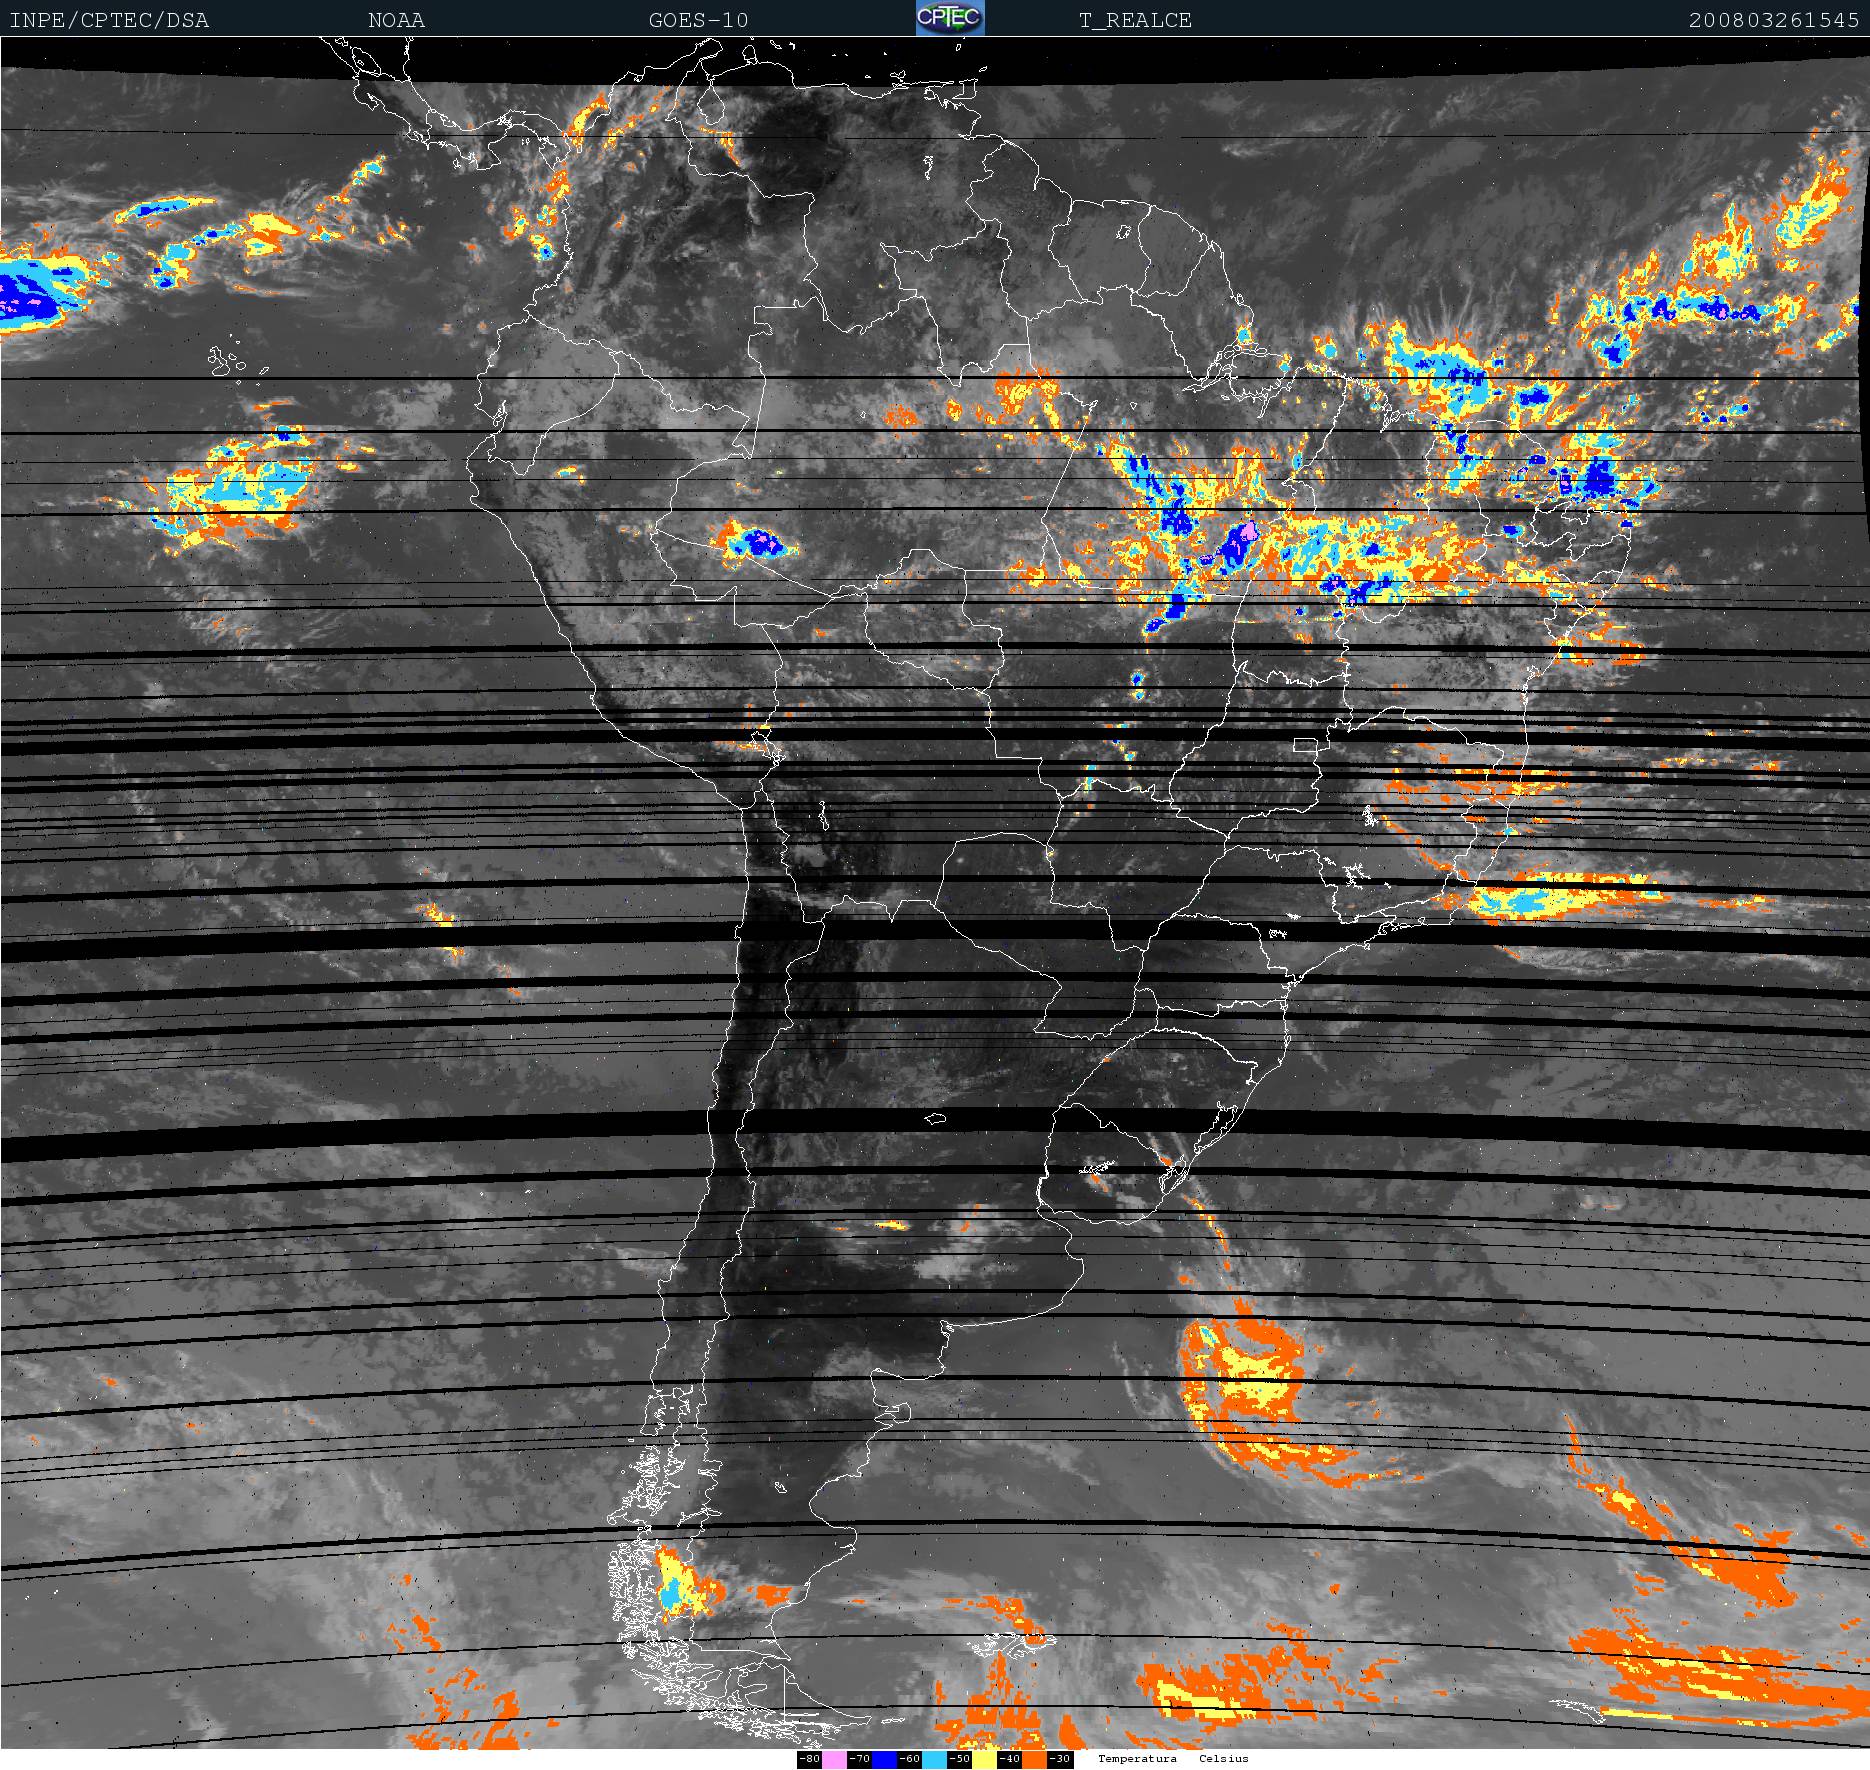This screenshot has width=1870, height=1770.
Task: Click the INPE/CPTEC/DSA header label
Action: click(109, 20)
